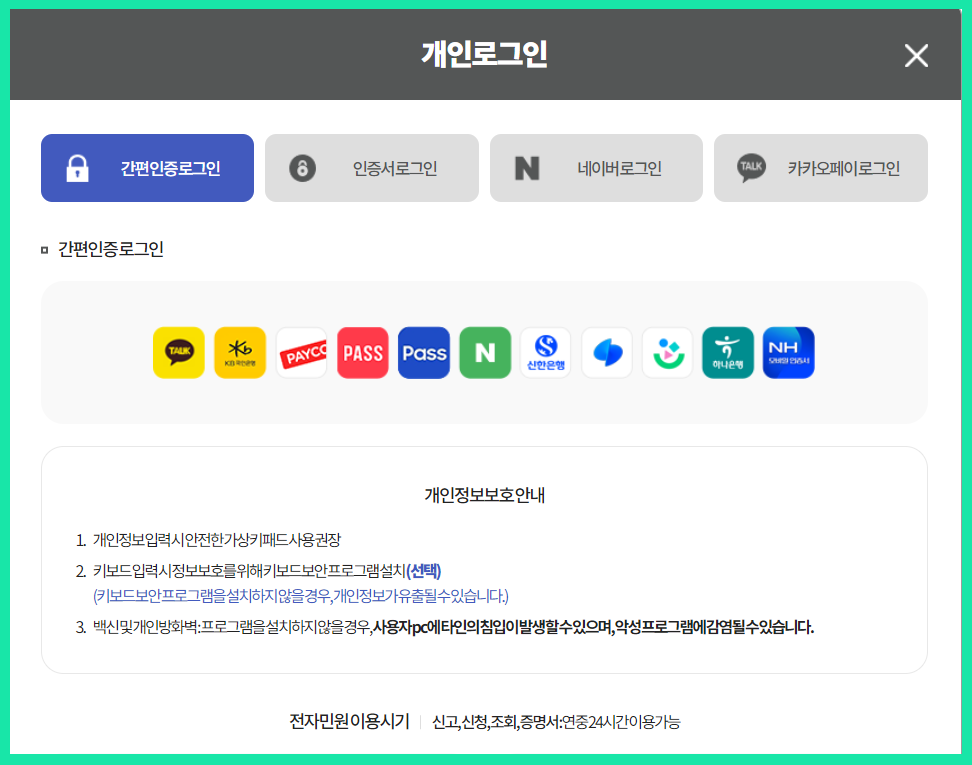Viewport: 972px width, 765px height.
Task: Click the 연중24시간이용가능 availability text
Action: (x=621, y=722)
